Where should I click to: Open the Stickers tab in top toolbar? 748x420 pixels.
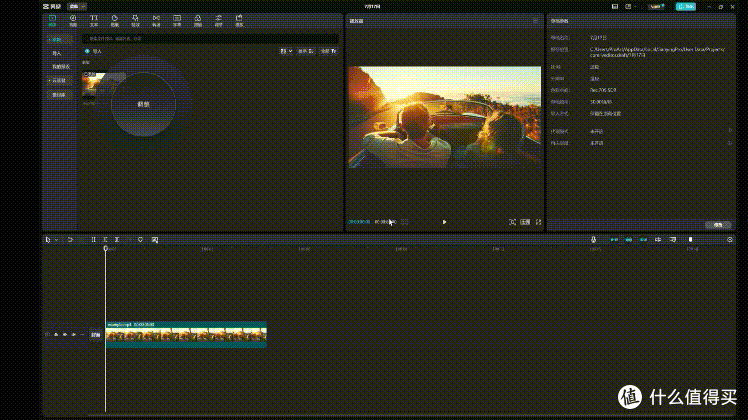click(x=114, y=21)
